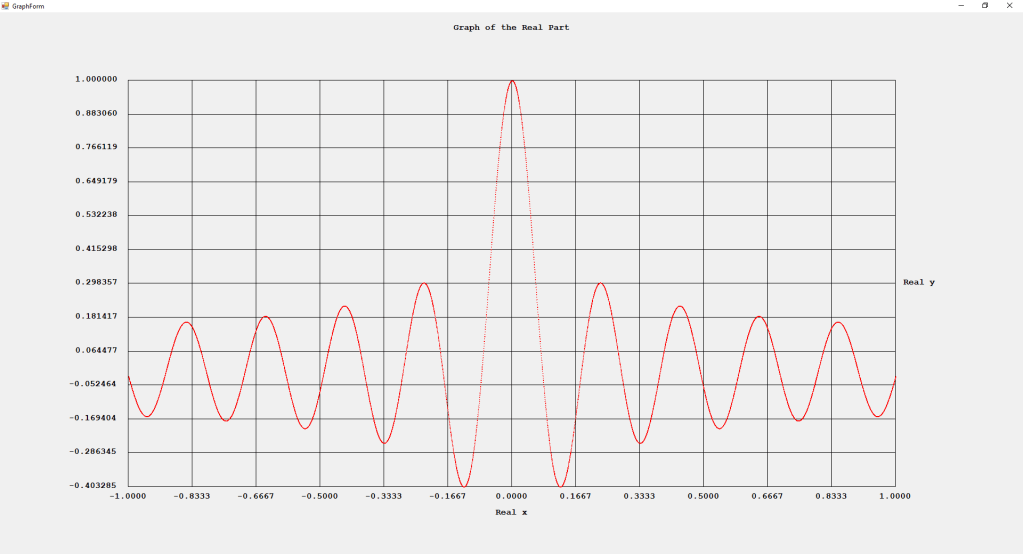Click the 0.8333 x-axis tick label
This screenshot has height=554, width=1023.
(830, 496)
